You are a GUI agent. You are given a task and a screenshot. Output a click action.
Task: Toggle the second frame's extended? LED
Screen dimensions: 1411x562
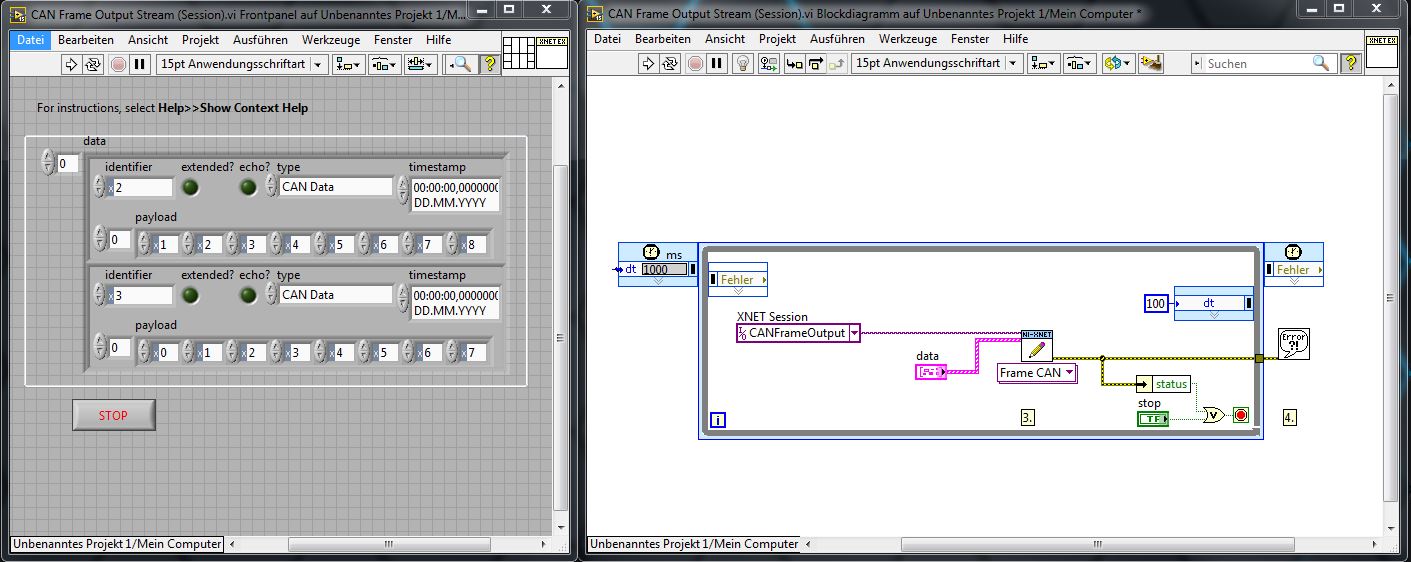pos(190,295)
